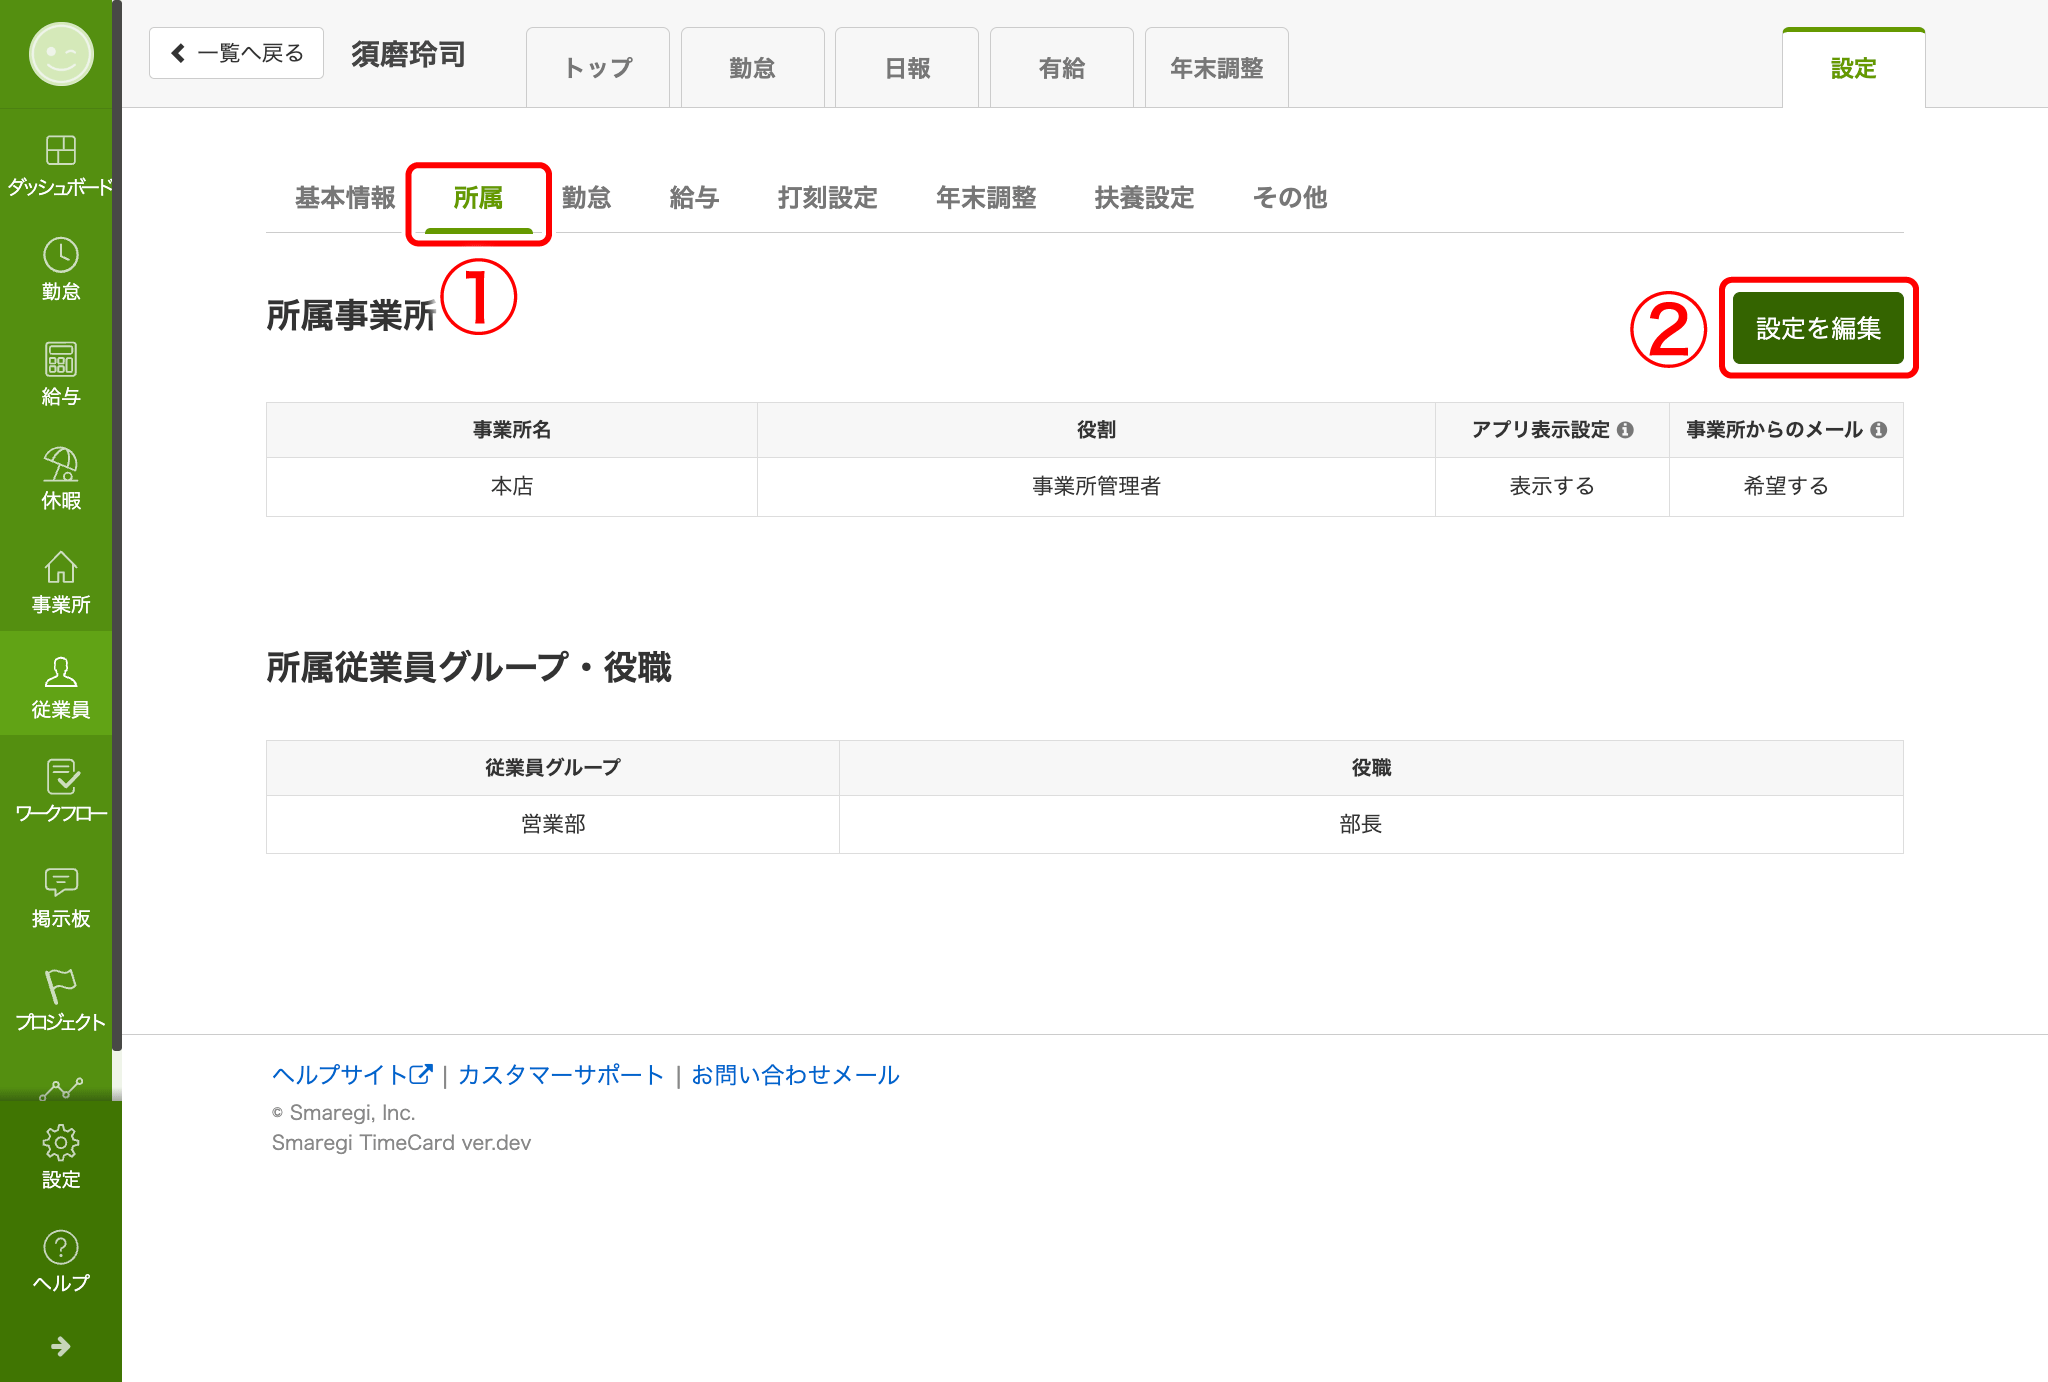The width and height of the screenshot is (2048, 1382).
Task: Click info icon next to アプリ表示設定
Action: pyautogui.click(x=1625, y=430)
